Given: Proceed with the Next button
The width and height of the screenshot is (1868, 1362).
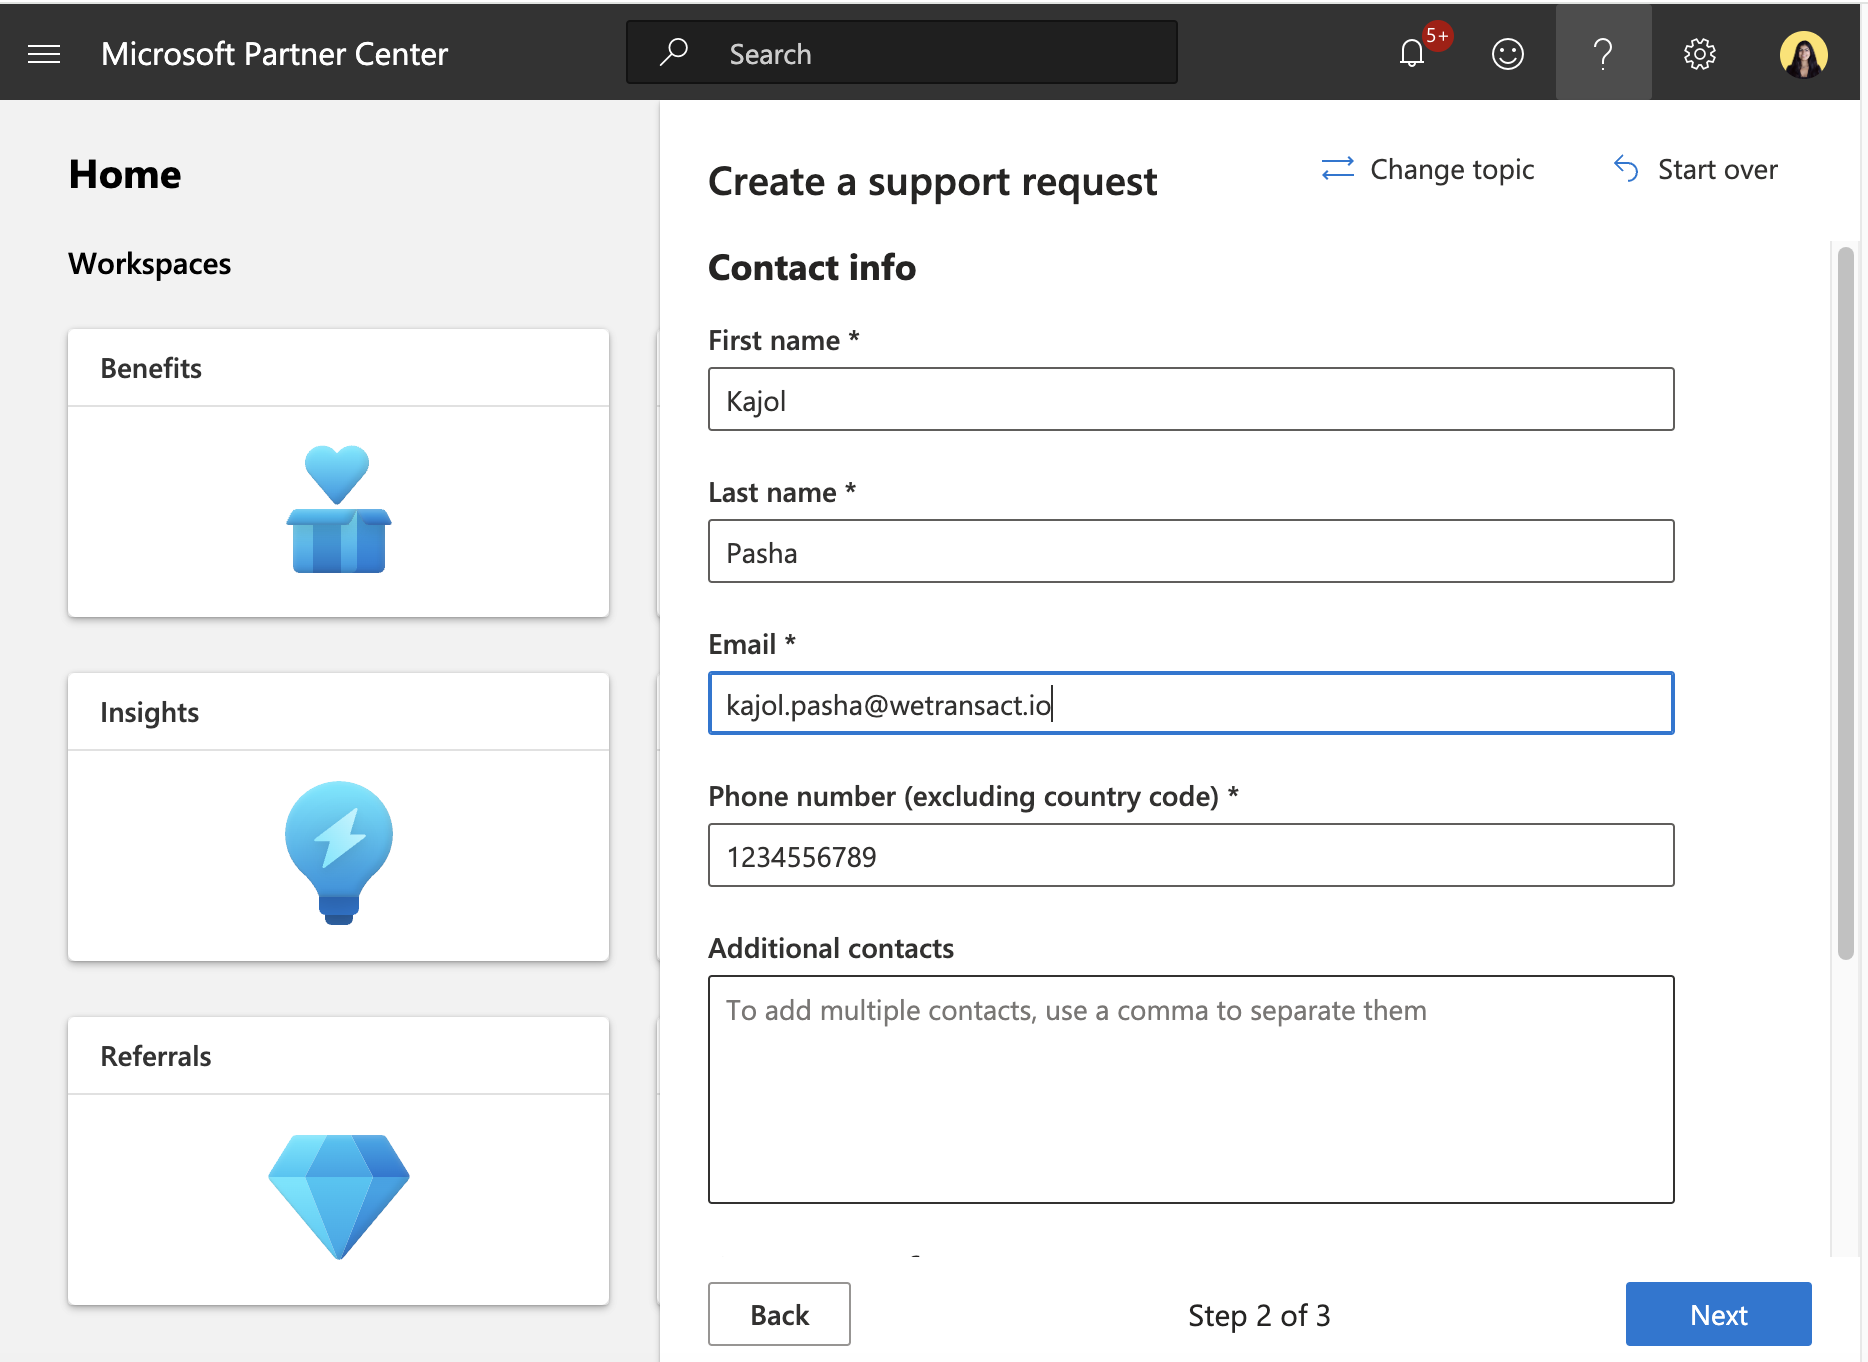Looking at the screenshot, I should pos(1718,1314).
